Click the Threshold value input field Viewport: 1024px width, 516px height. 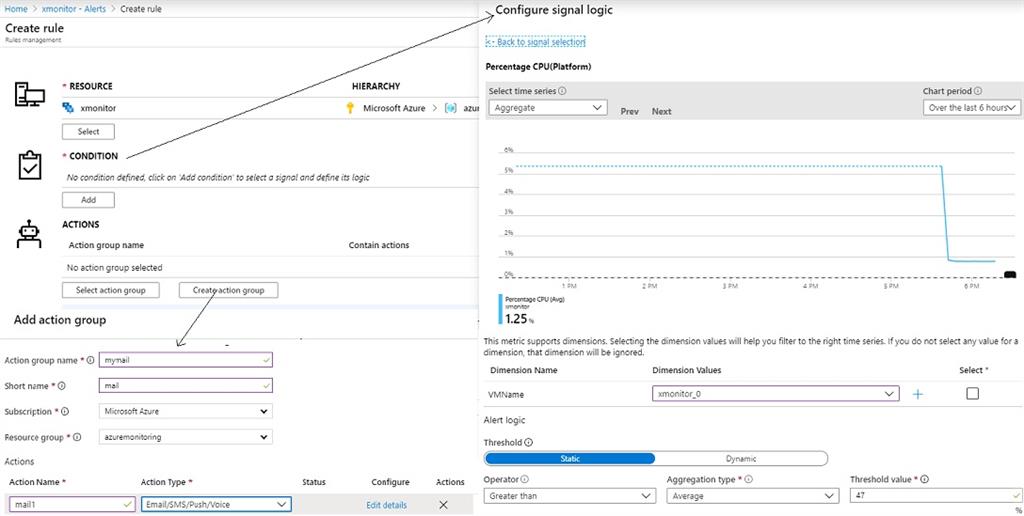click(x=935, y=496)
